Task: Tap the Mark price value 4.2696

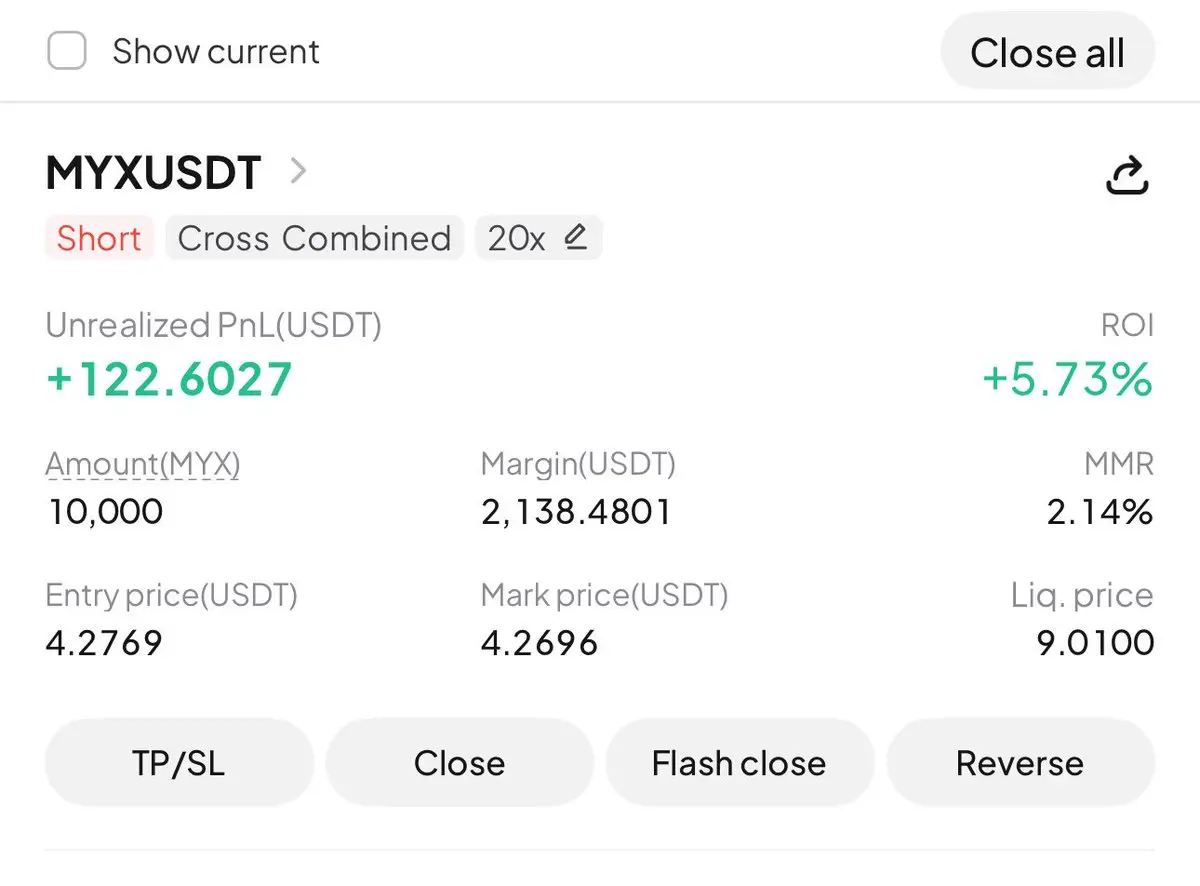Action: pos(539,642)
